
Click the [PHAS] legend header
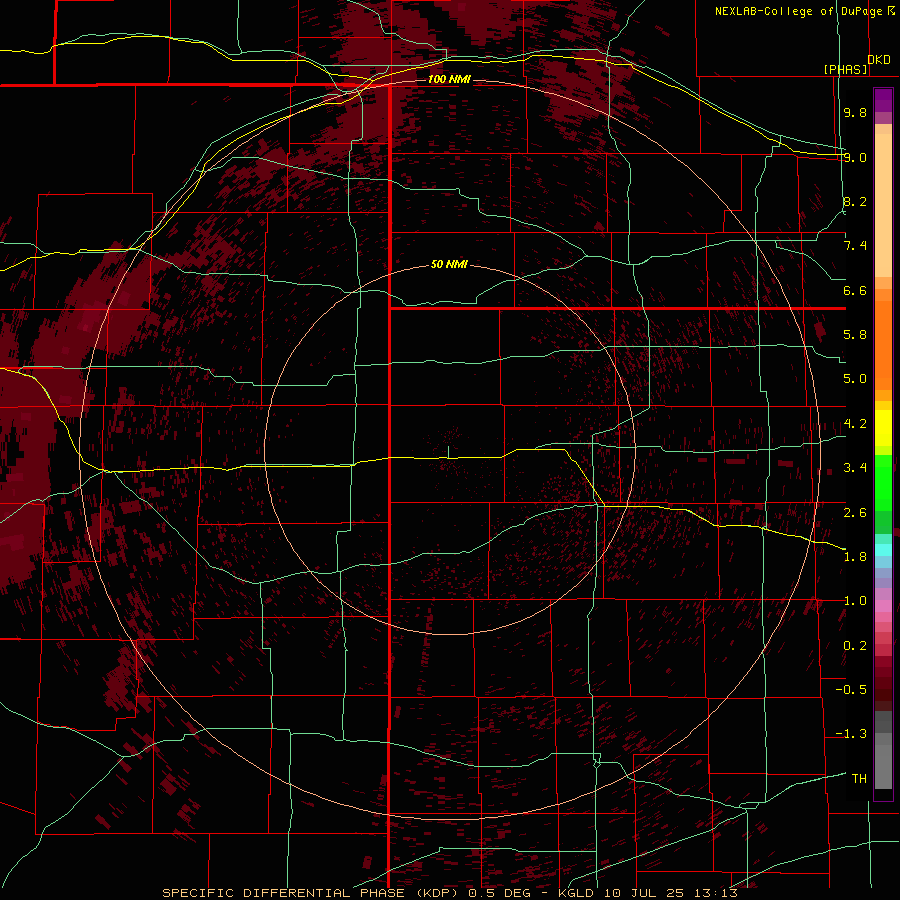[x=845, y=69]
